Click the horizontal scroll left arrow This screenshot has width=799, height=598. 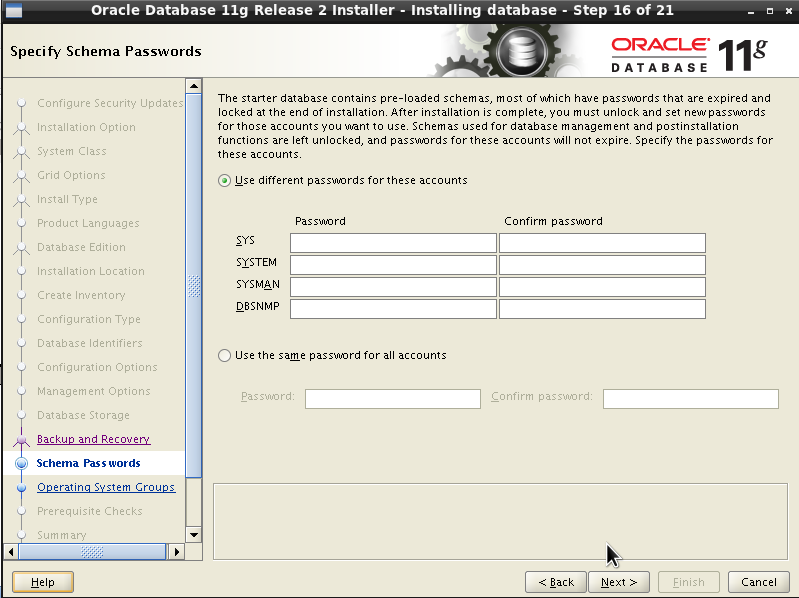tap(11, 552)
